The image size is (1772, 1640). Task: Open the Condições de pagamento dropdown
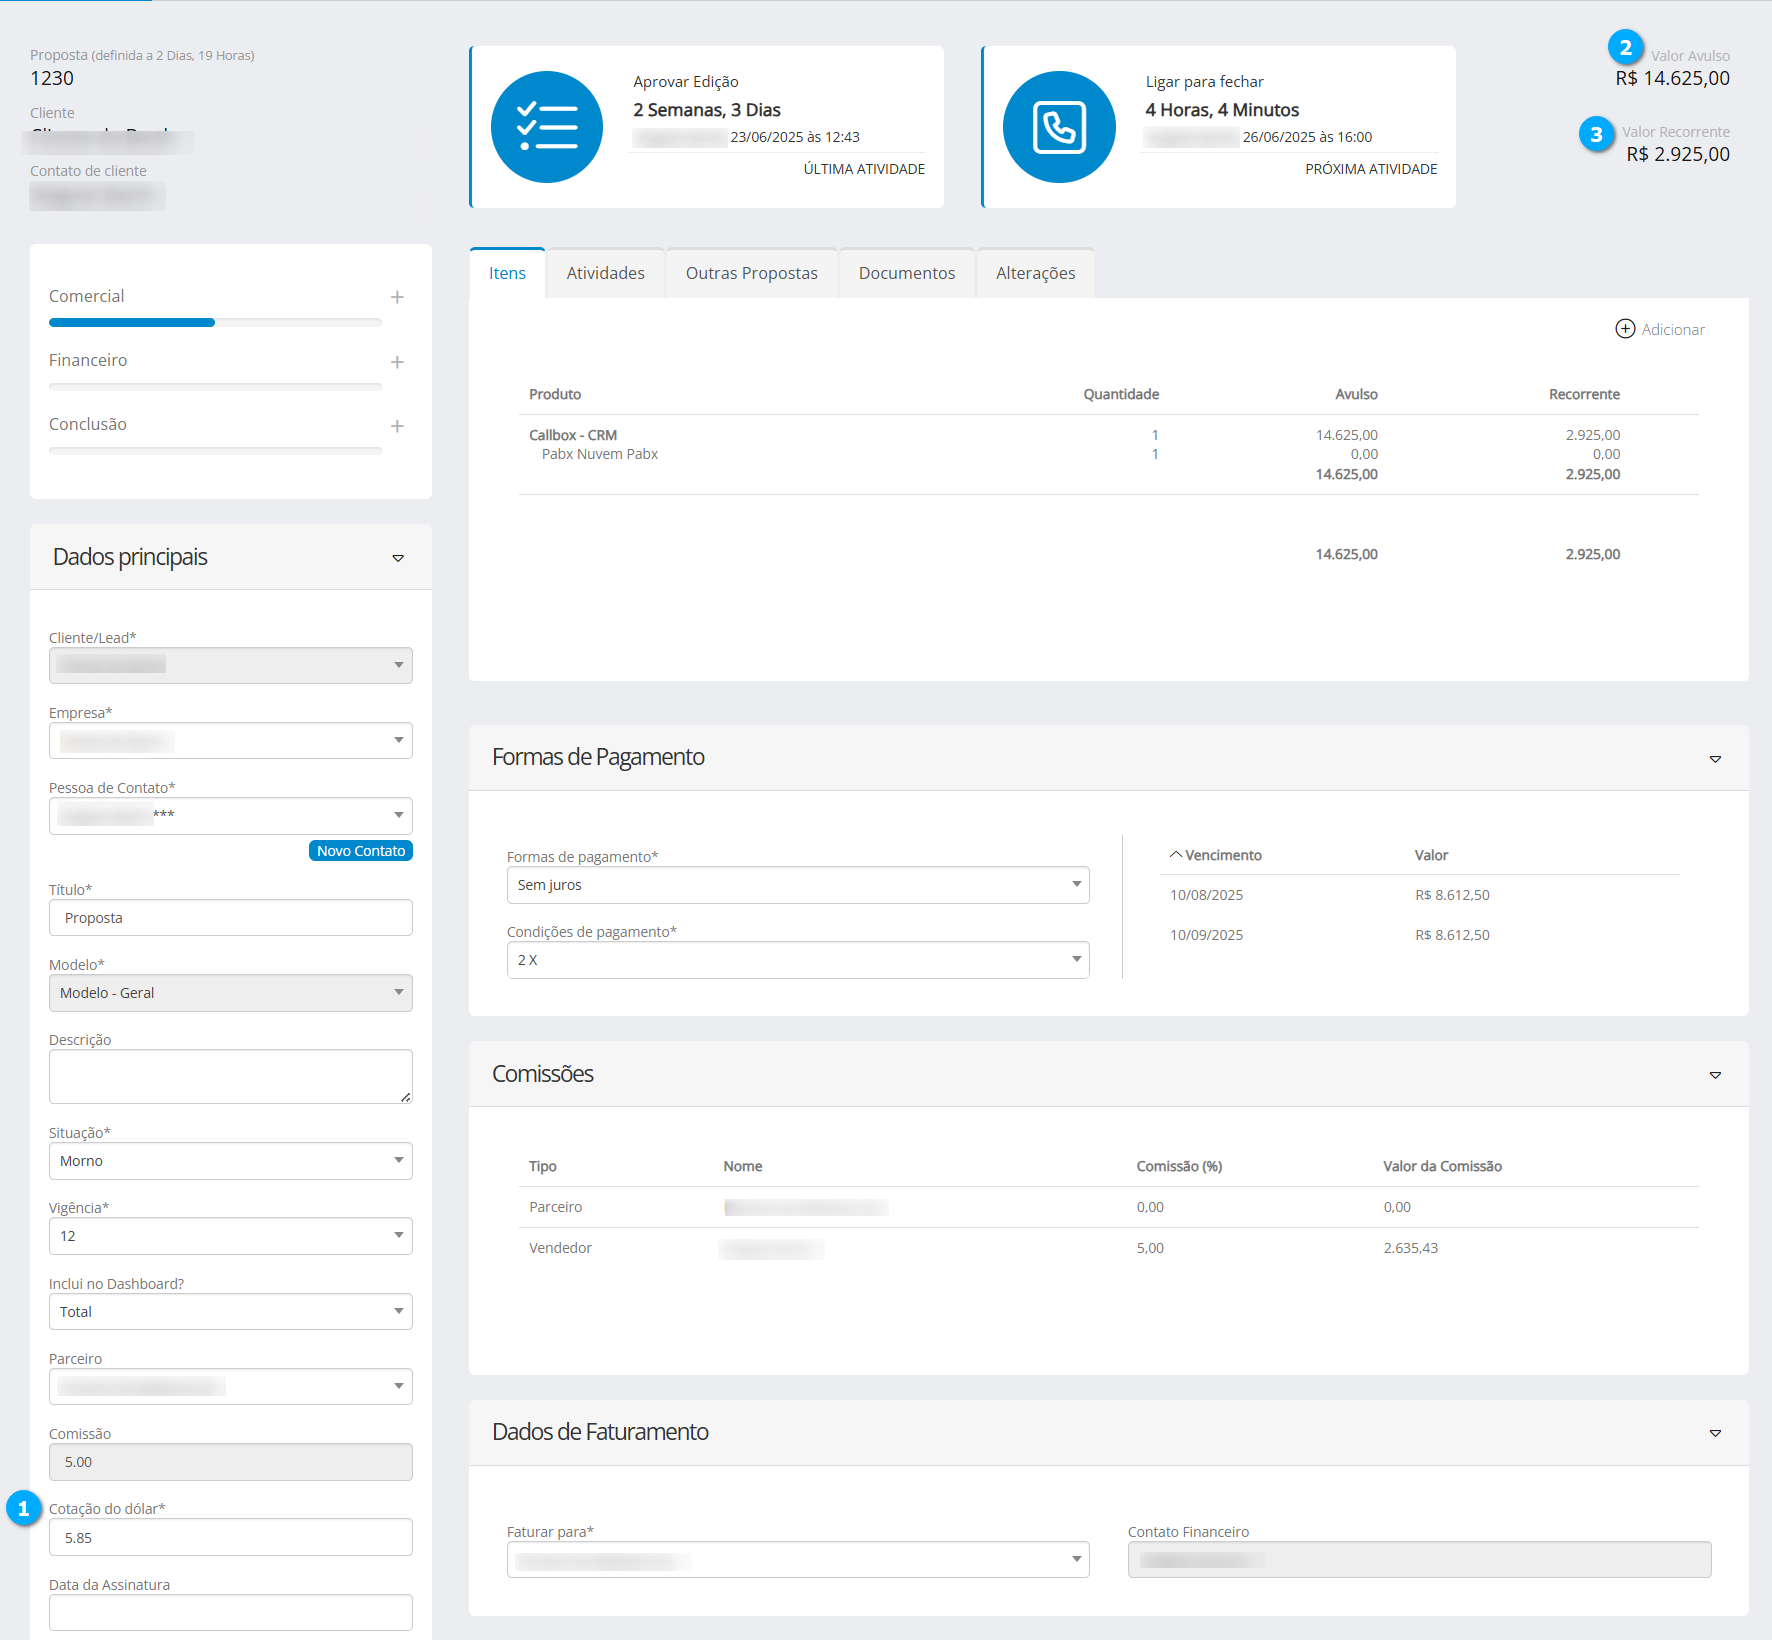[797, 960]
